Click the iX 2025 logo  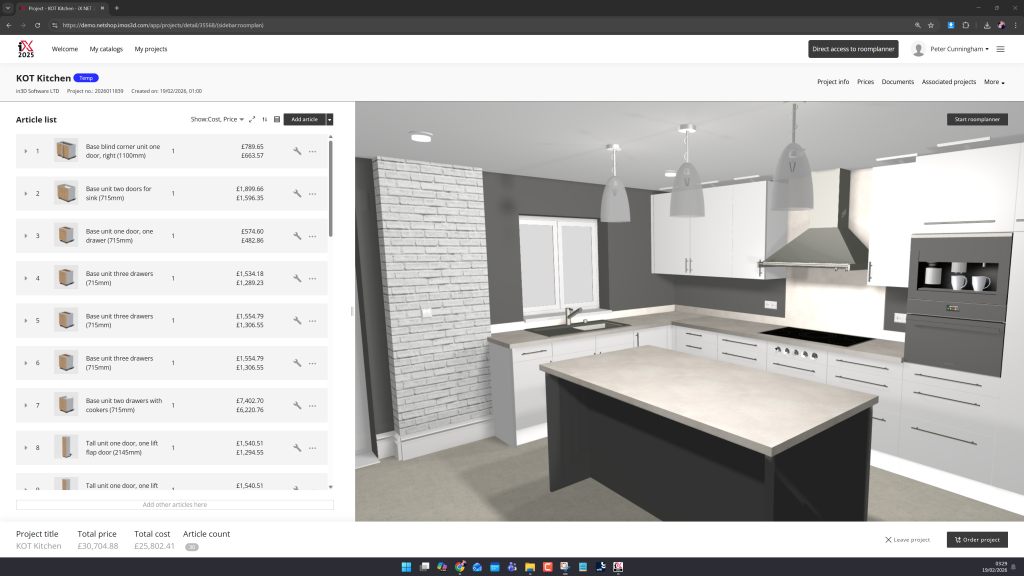coord(26,49)
